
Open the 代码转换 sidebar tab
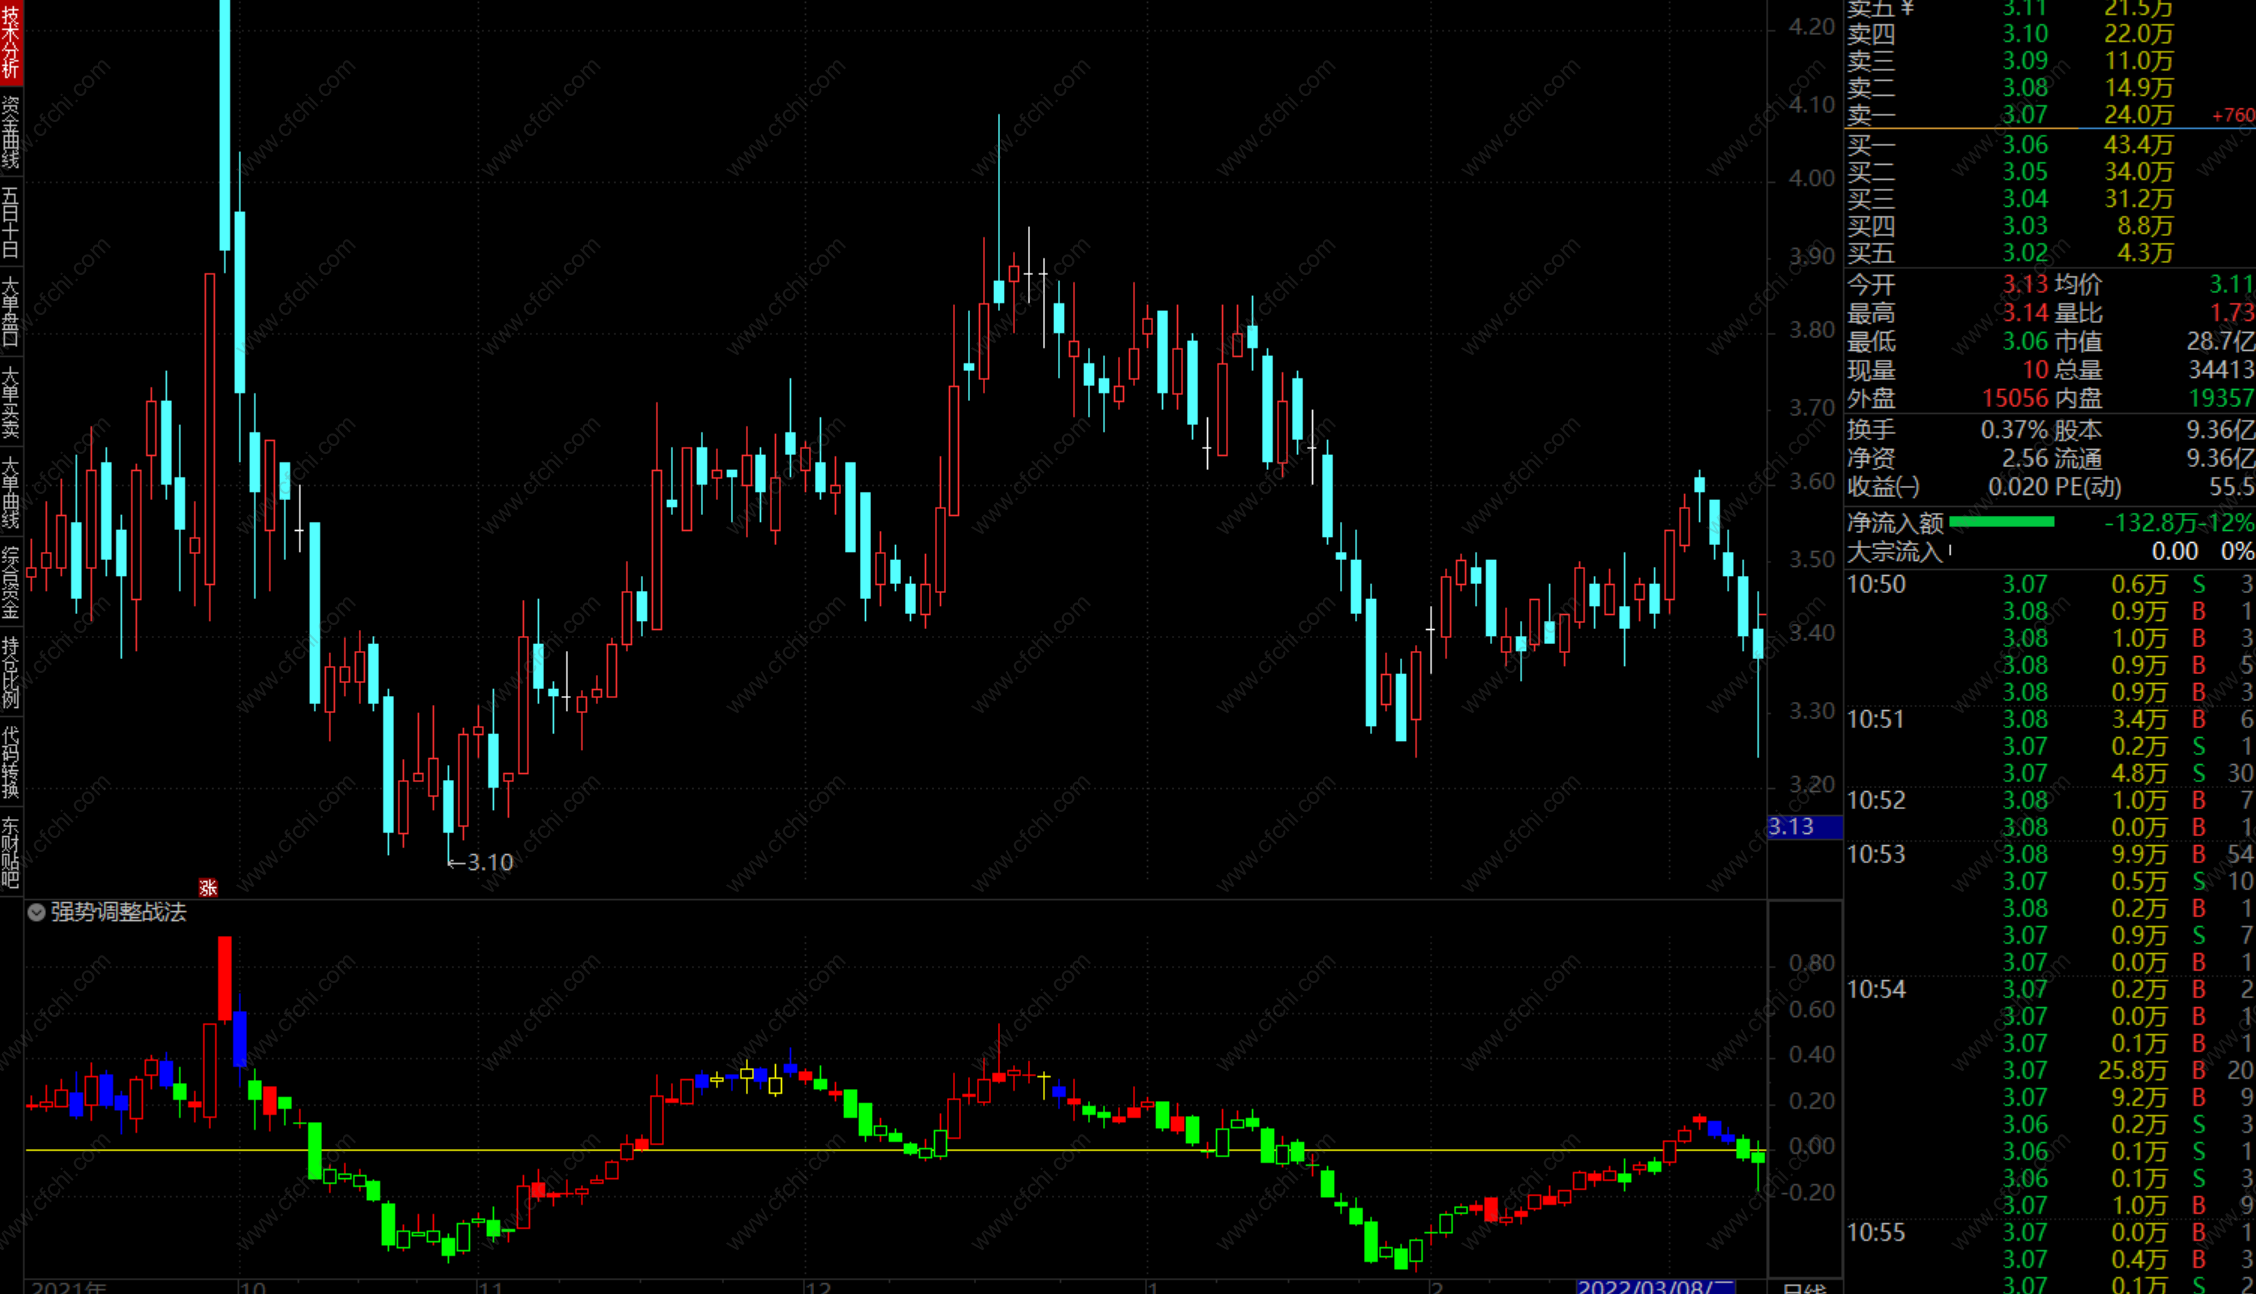click(x=11, y=762)
